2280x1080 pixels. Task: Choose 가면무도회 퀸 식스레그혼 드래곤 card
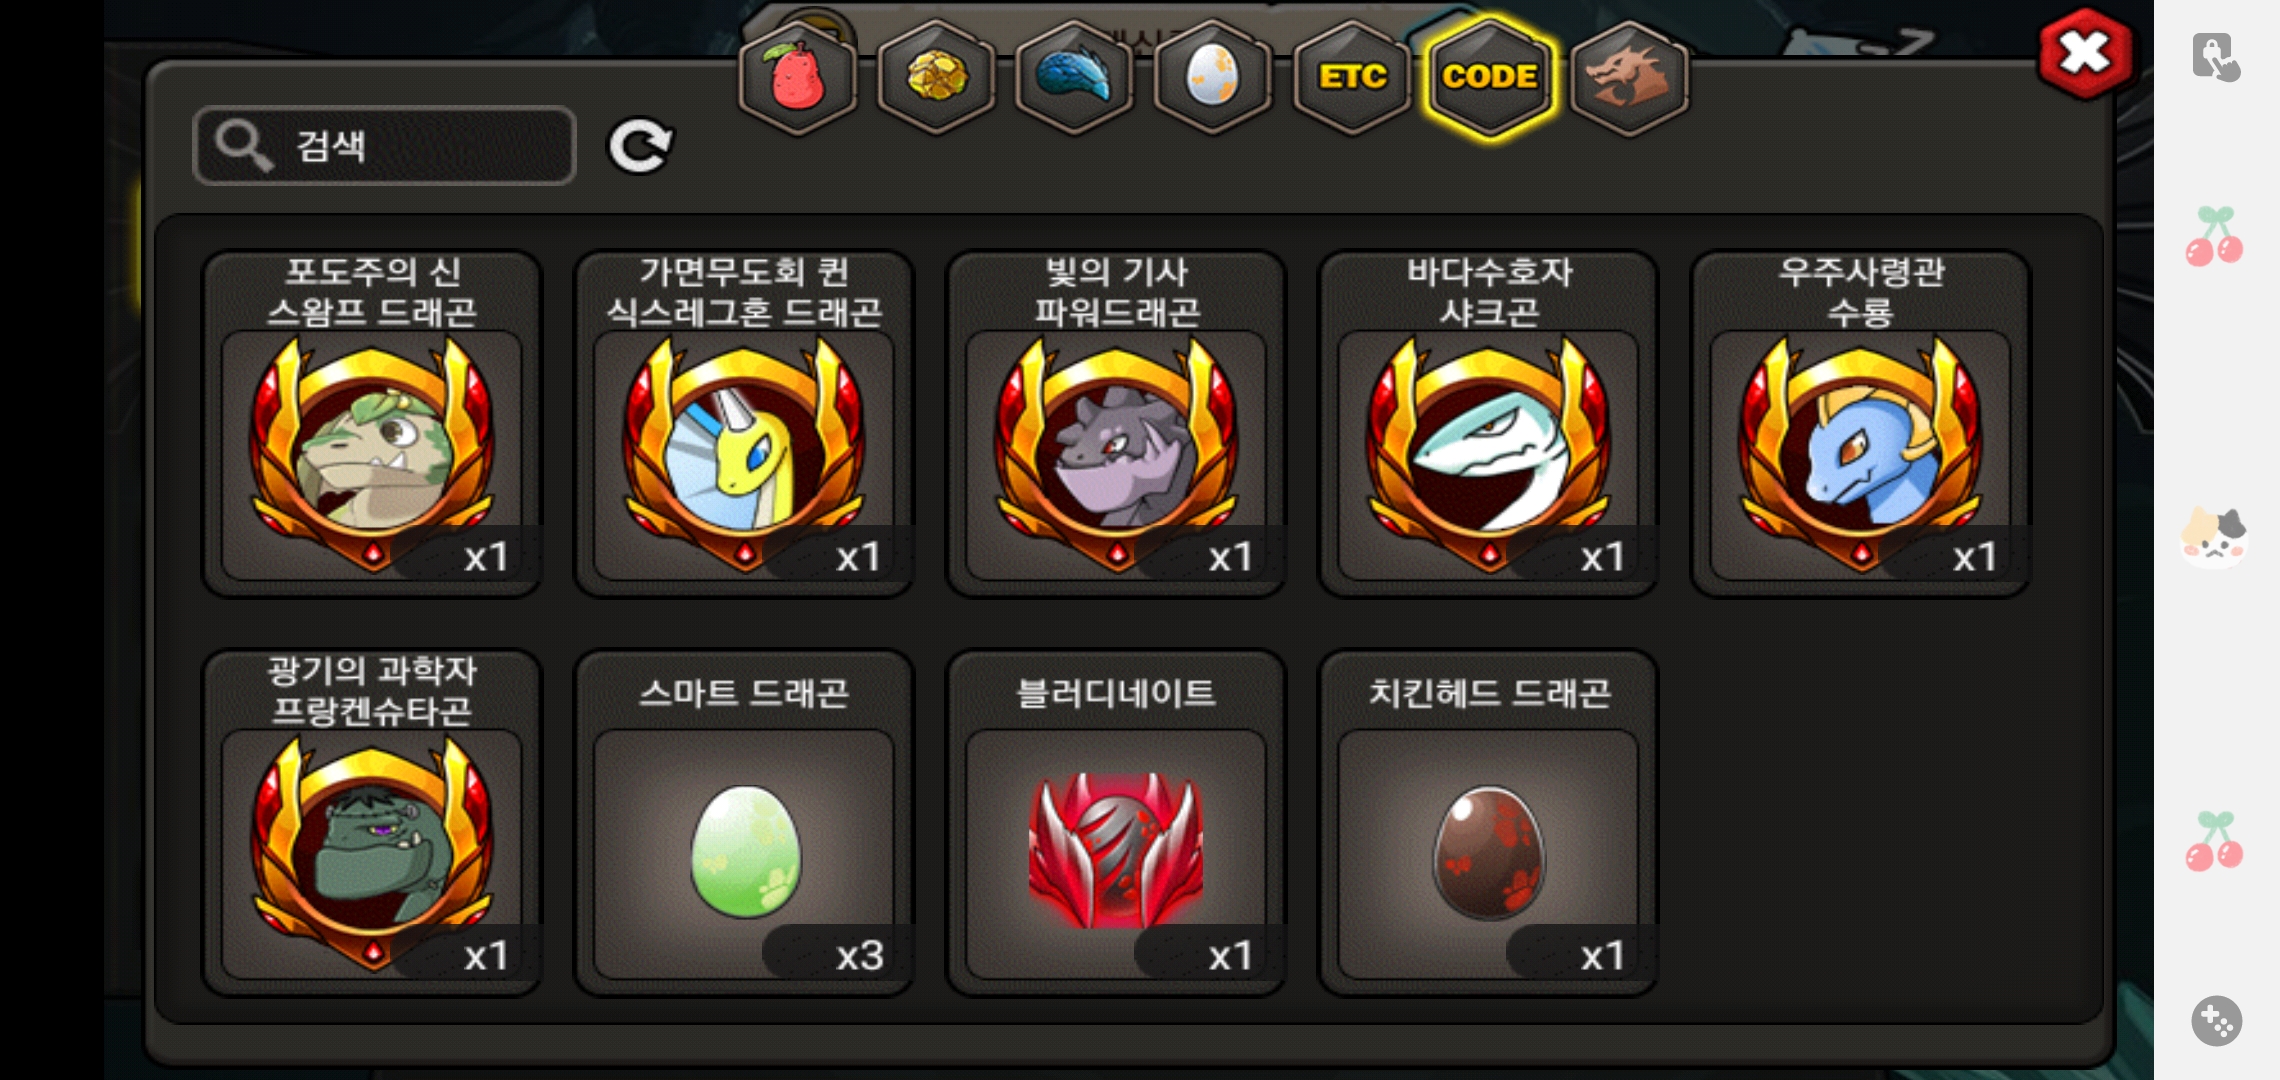tap(744, 424)
